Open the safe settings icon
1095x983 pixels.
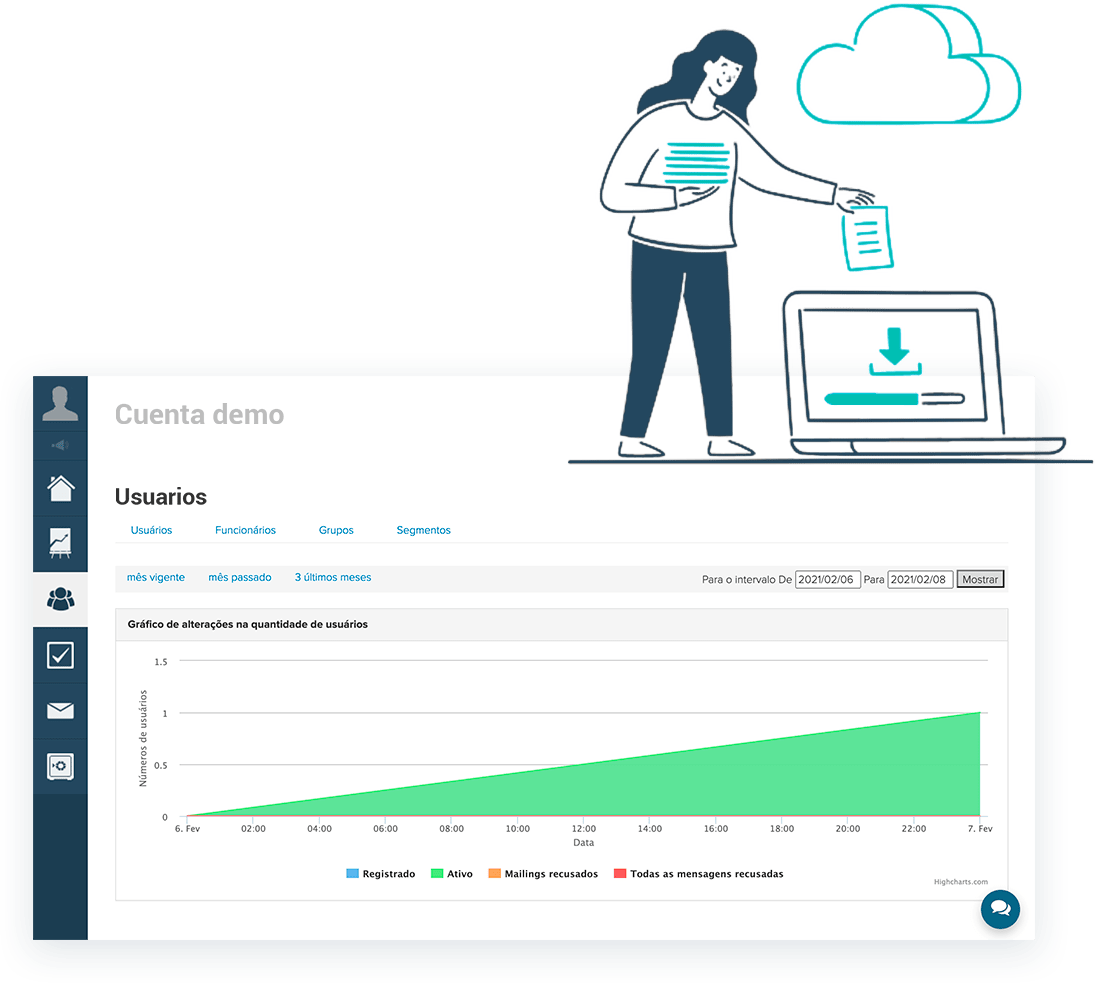pos(60,767)
